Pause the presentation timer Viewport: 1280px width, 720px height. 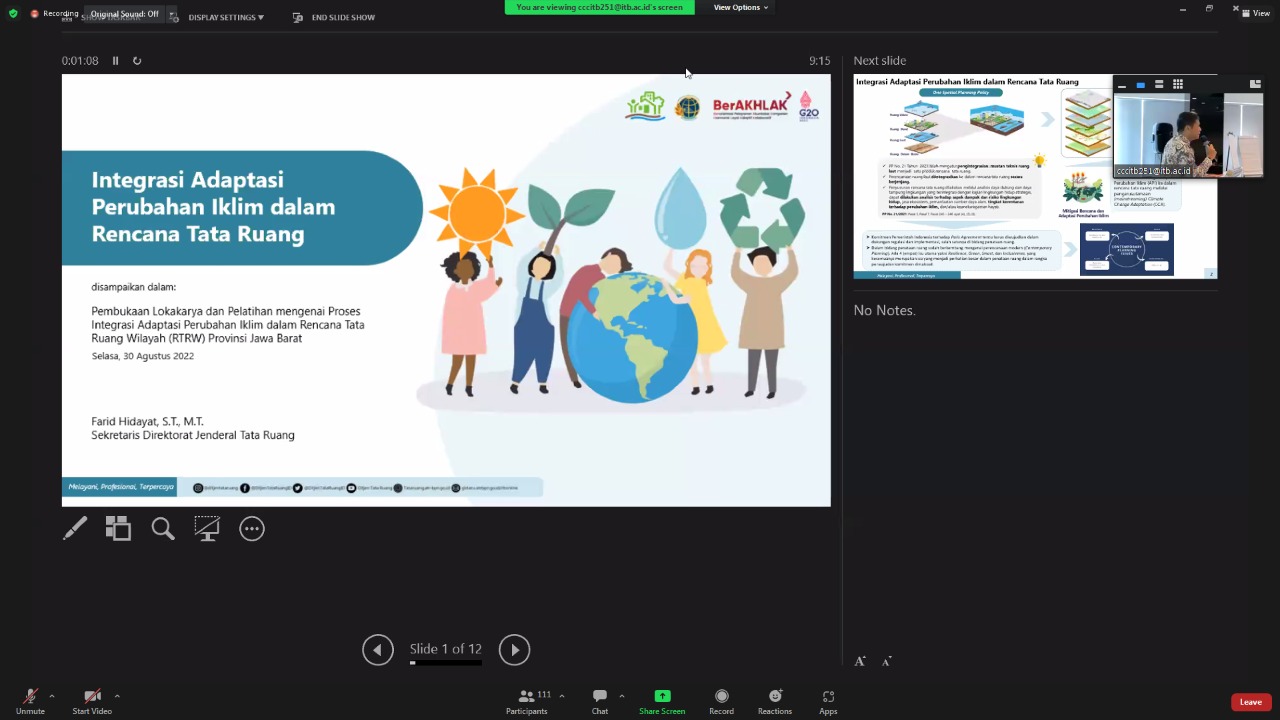tap(115, 61)
